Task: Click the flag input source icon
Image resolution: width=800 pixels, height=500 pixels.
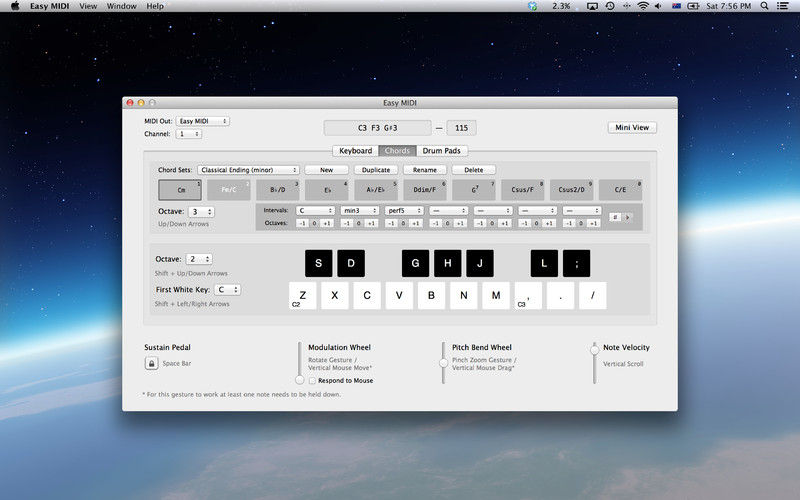Action: (677, 6)
